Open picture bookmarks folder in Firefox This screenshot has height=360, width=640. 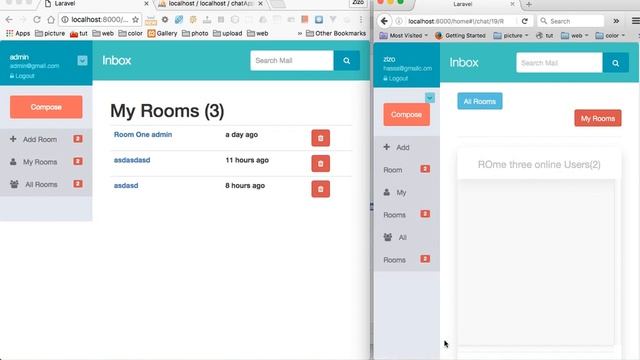tap(511, 36)
